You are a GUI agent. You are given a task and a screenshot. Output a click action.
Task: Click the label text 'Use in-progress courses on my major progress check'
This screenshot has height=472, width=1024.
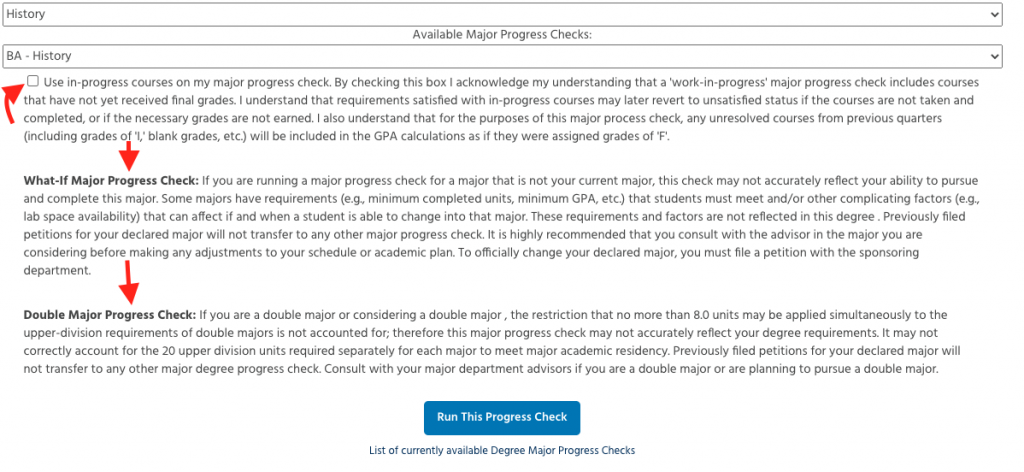pos(188,83)
